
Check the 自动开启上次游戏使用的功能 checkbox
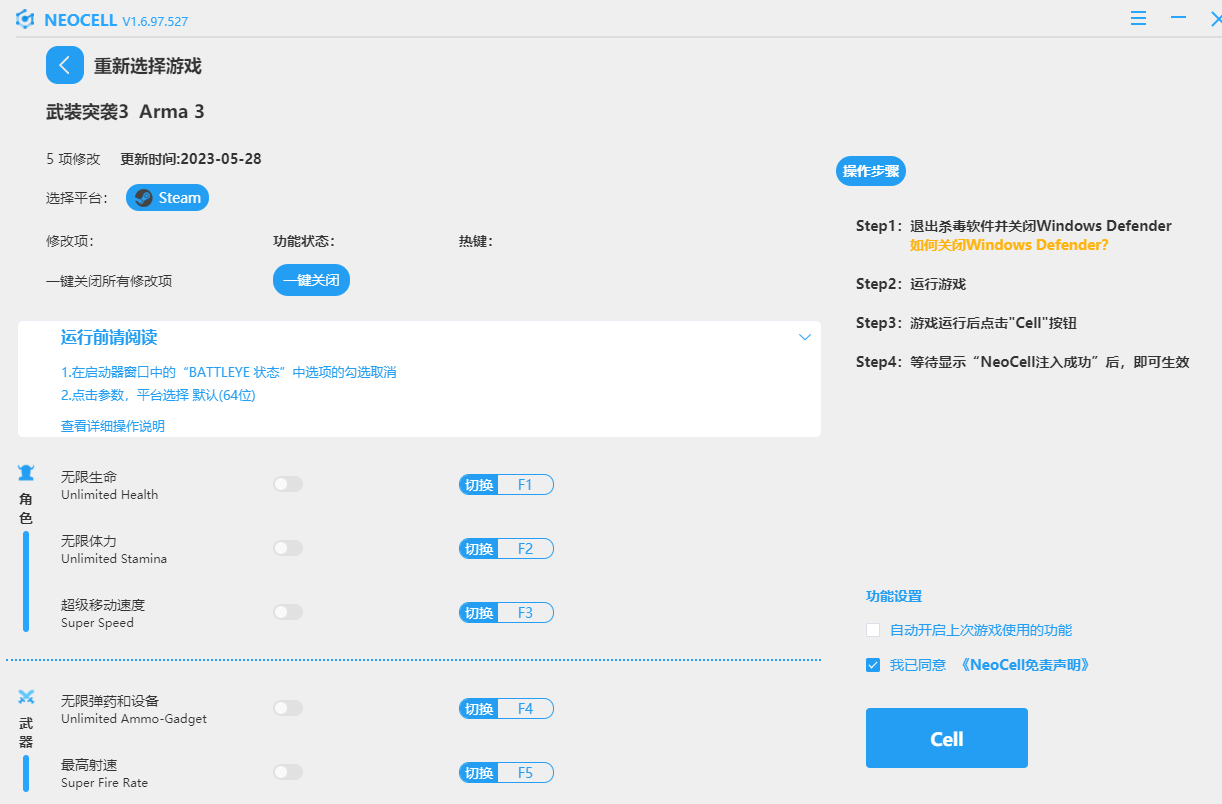[873, 630]
